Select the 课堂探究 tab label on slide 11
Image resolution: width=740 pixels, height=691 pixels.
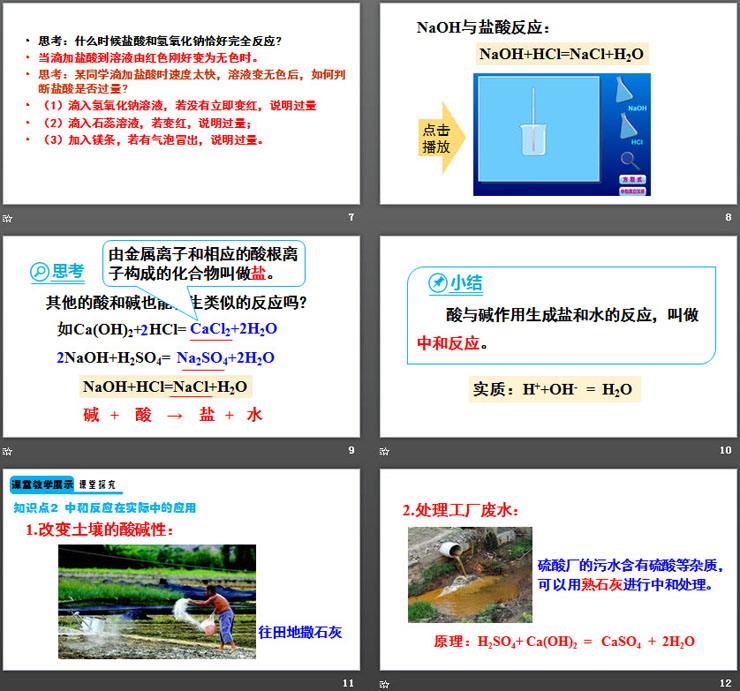pos(98,485)
